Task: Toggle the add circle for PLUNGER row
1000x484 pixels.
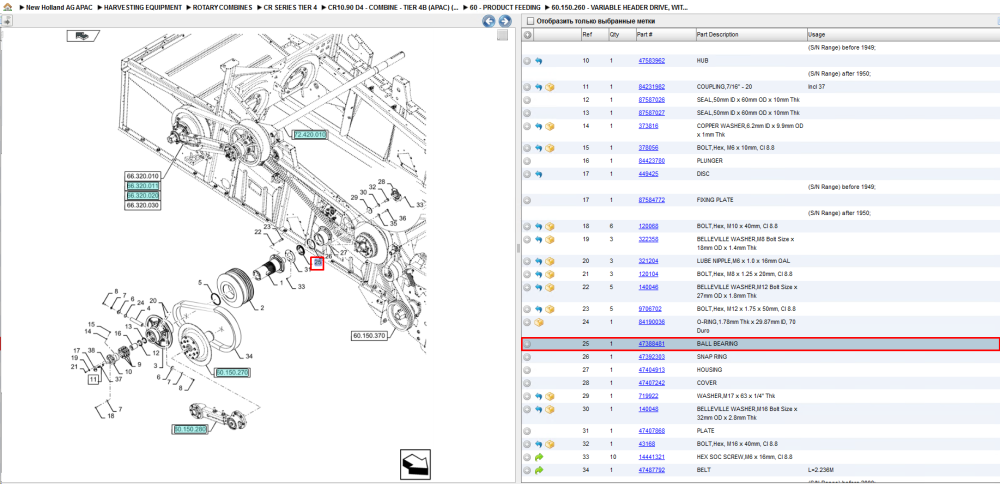Action: 527,161
